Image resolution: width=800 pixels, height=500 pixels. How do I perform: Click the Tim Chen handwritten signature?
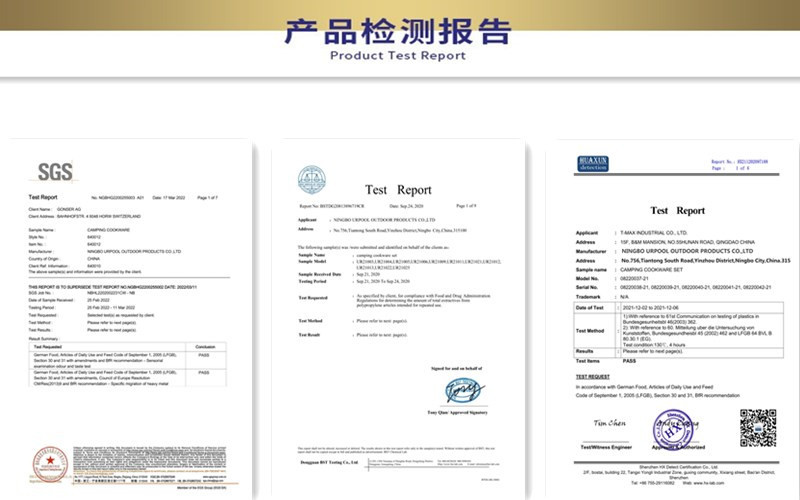click(610, 423)
